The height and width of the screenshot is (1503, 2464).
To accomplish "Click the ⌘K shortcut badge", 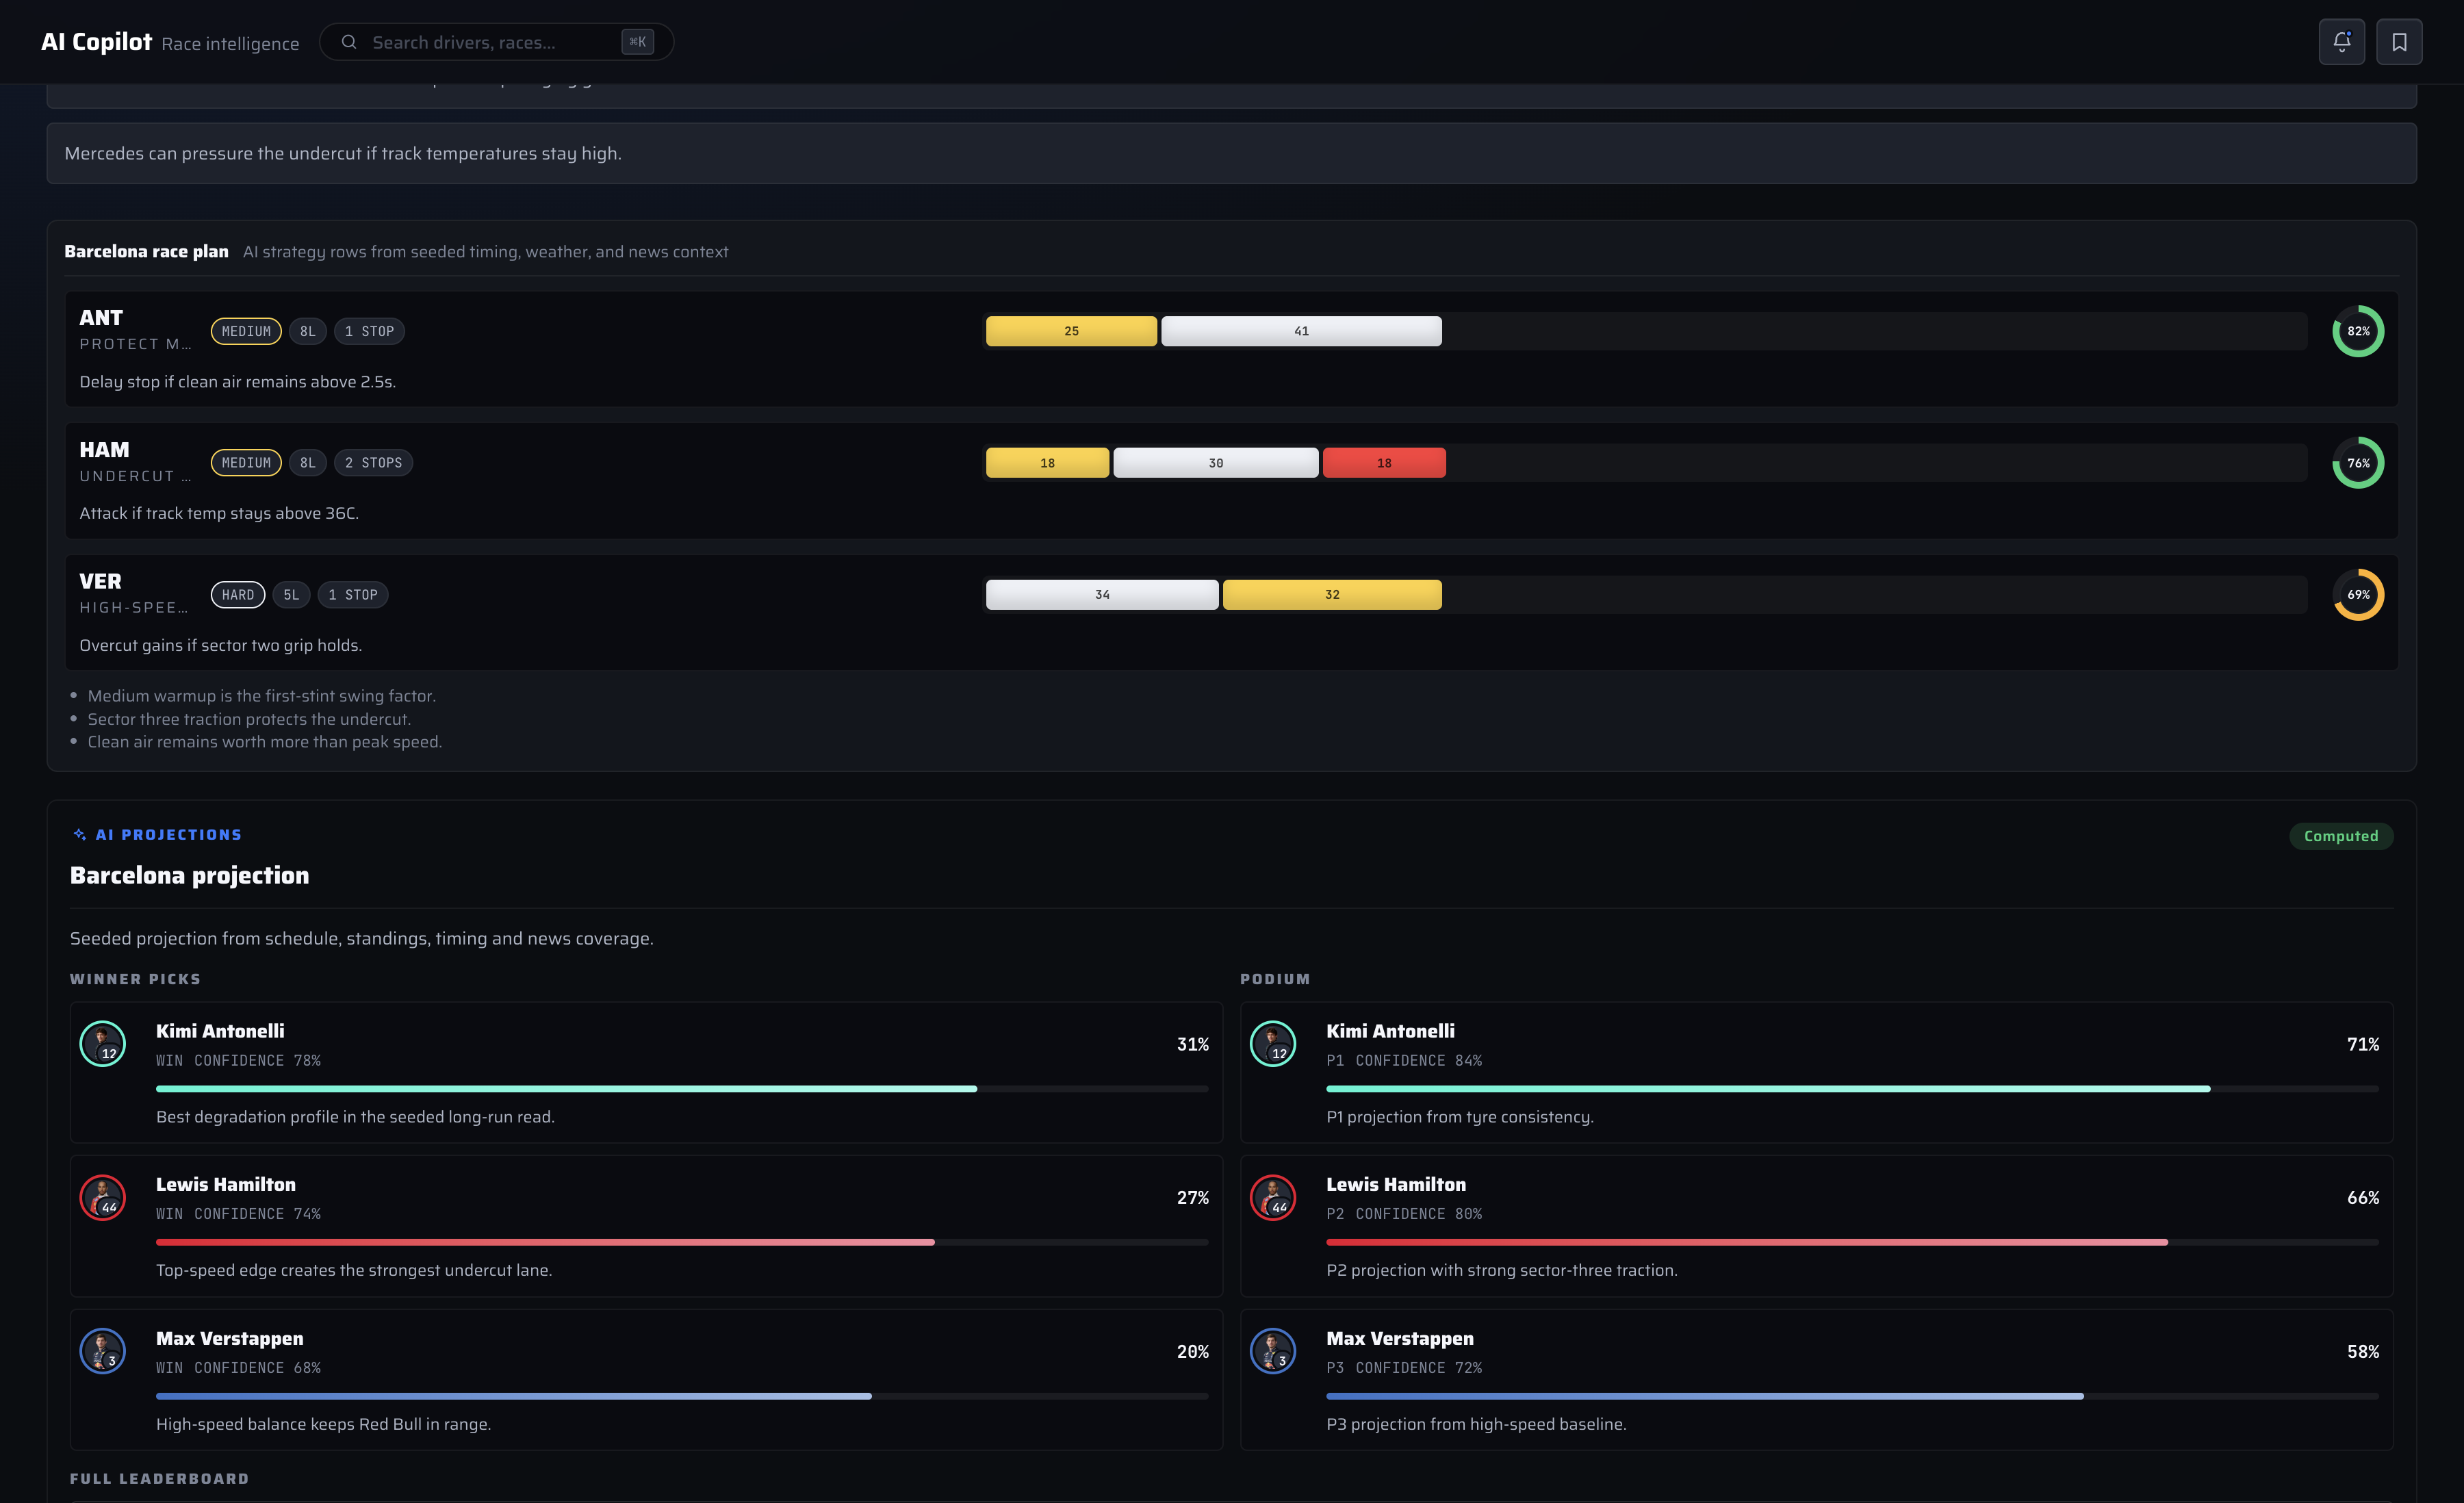I will tap(637, 42).
